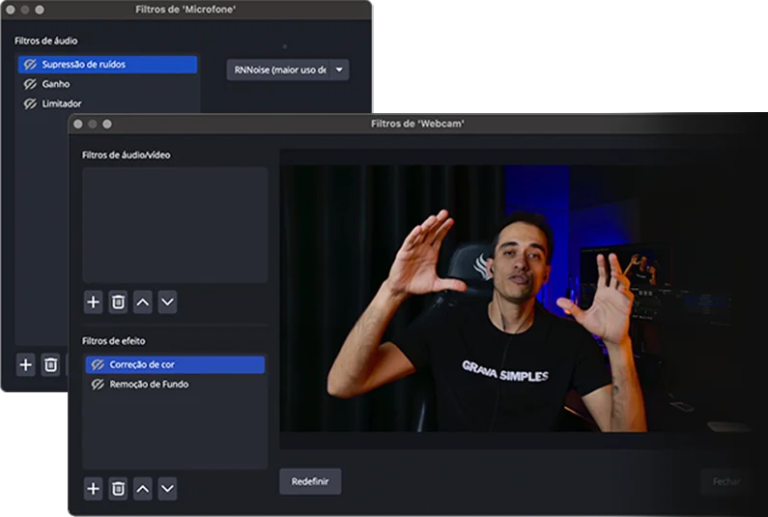Move effect filter up in list
The width and height of the screenshot is (768, 517).
143,488
